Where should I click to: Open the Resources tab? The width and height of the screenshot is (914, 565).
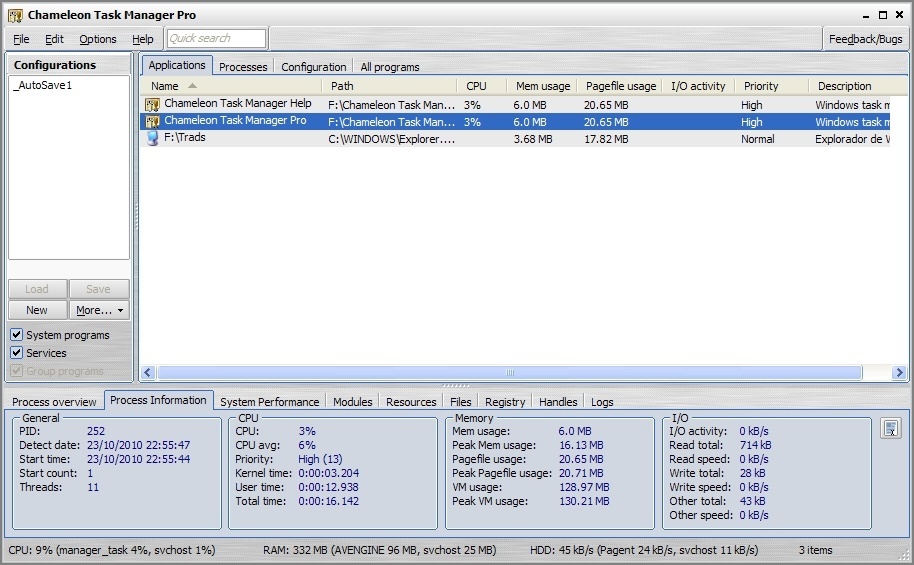point(411,402)
